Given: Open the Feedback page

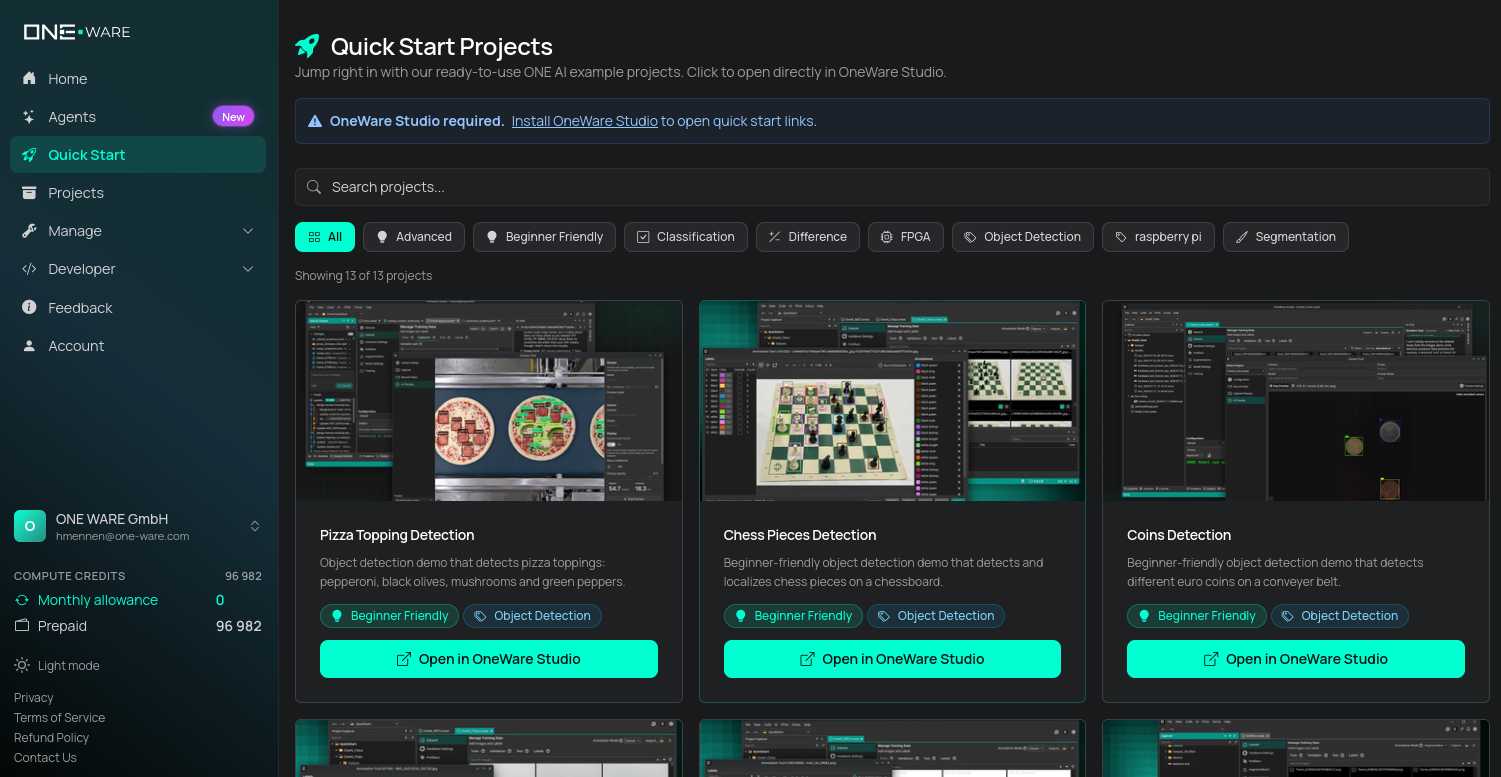Looking at the screenshot, I should click(138, 308).
